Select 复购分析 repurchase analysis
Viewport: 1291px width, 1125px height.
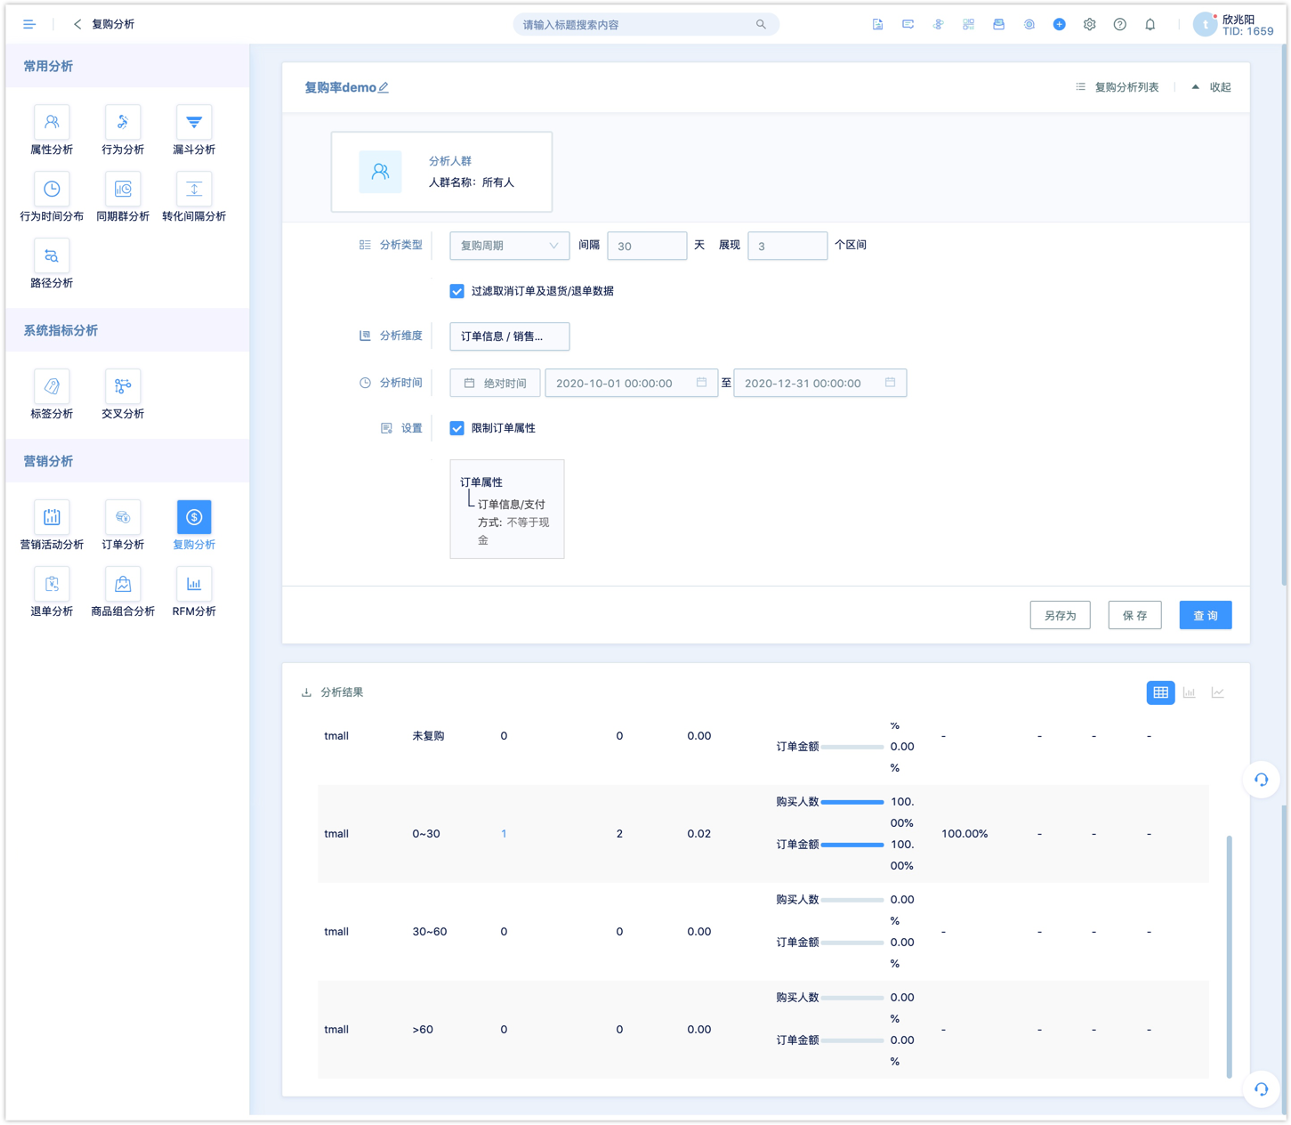pos(194,526)
